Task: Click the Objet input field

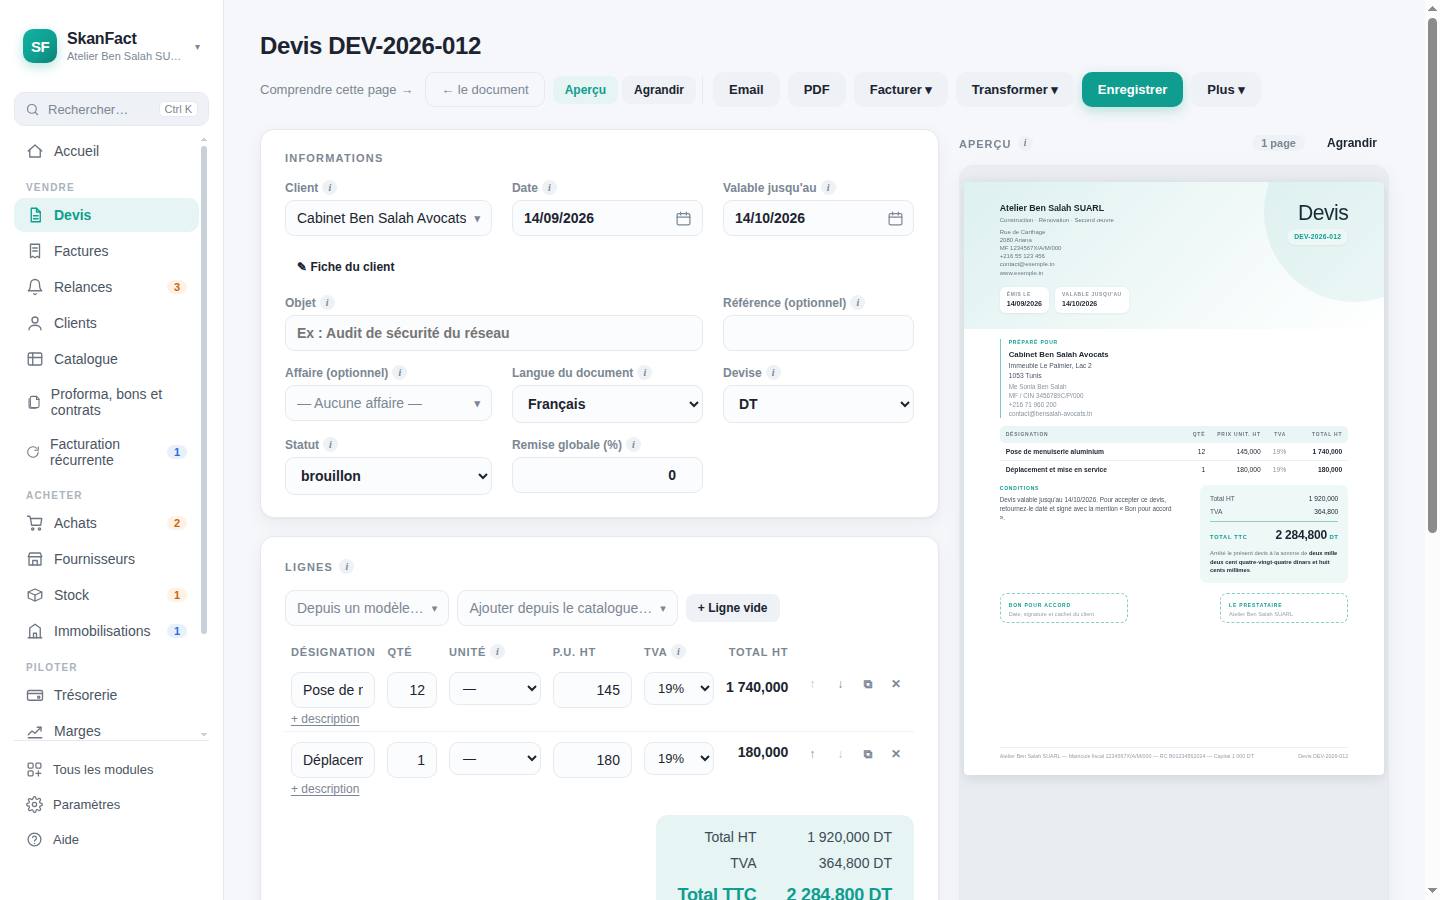Action: click(494, 333)
